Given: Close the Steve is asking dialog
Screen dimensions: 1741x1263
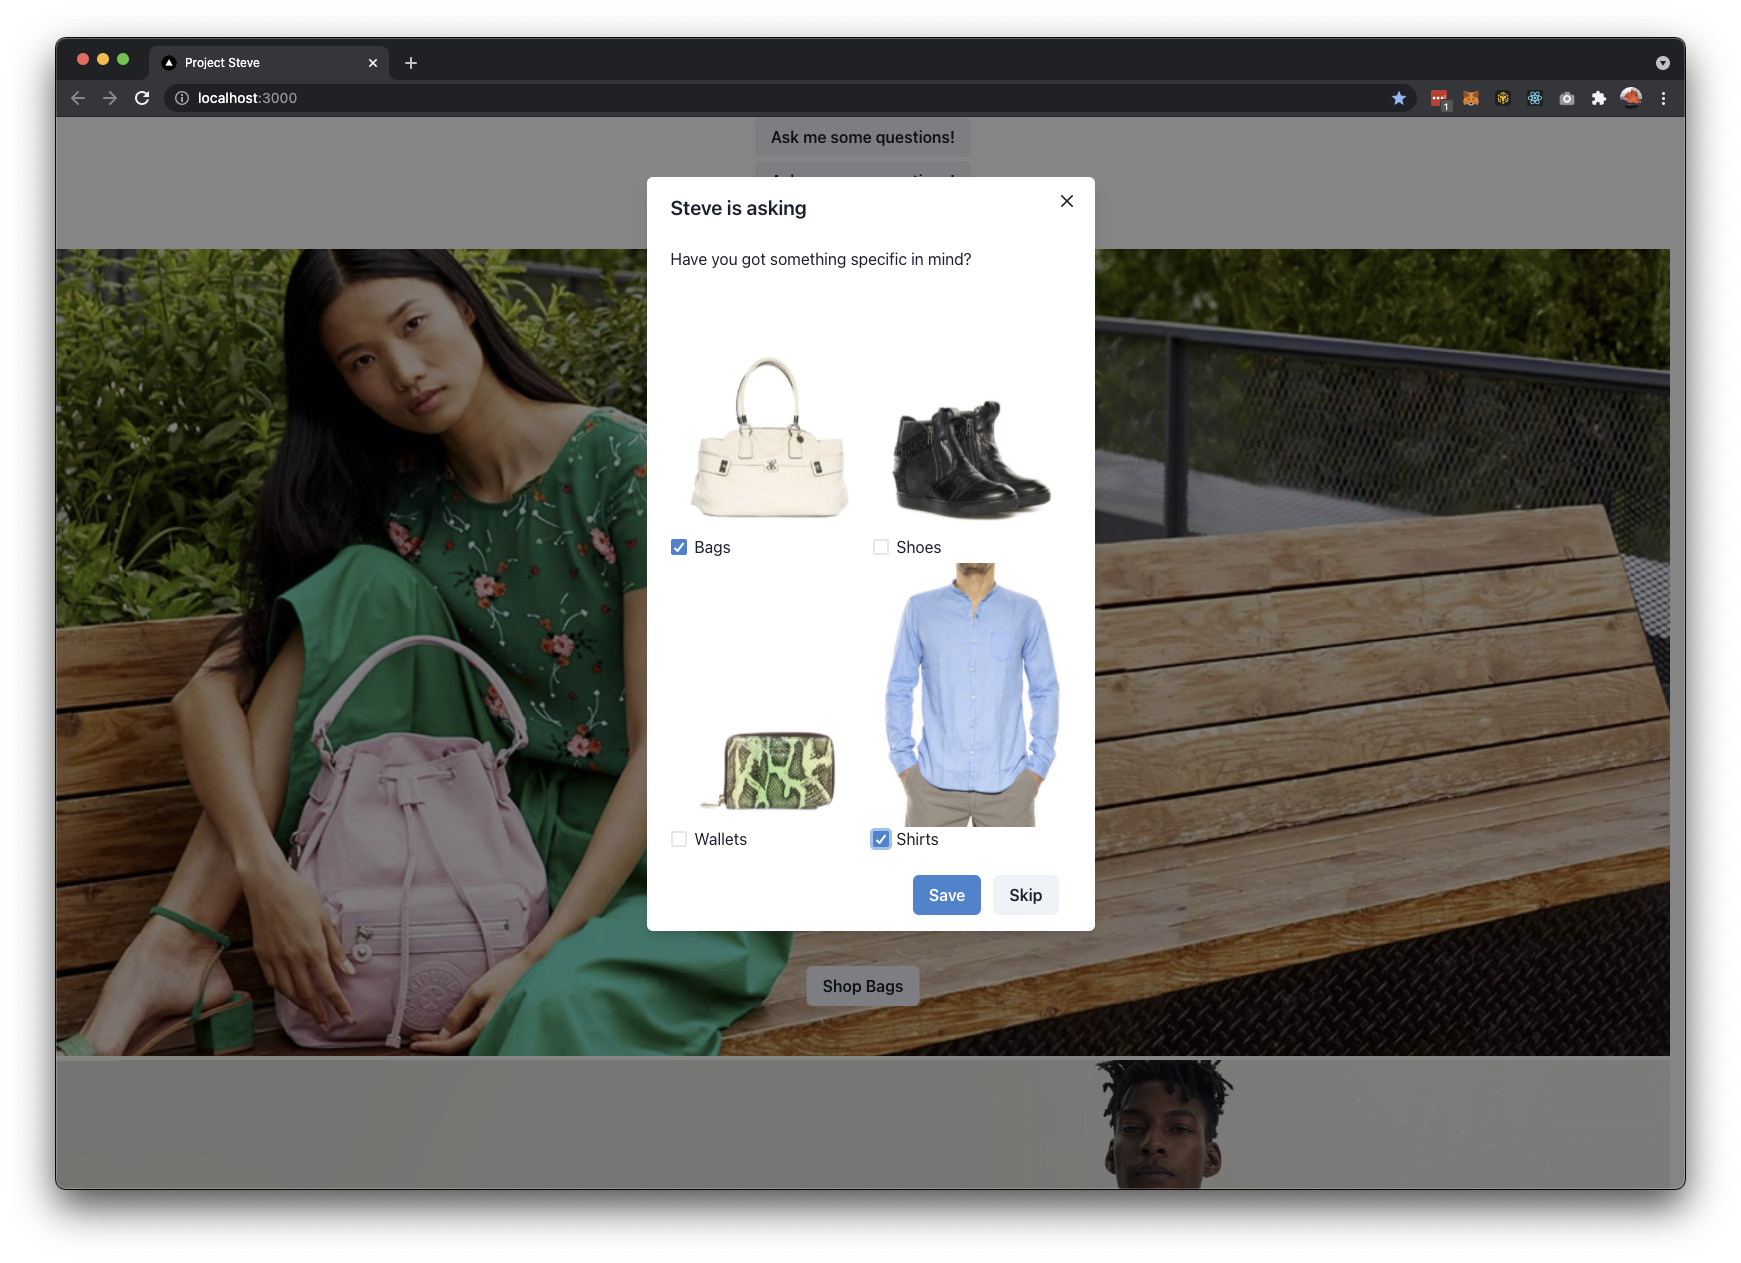Looking at the screenshot, I should 1067,201.
